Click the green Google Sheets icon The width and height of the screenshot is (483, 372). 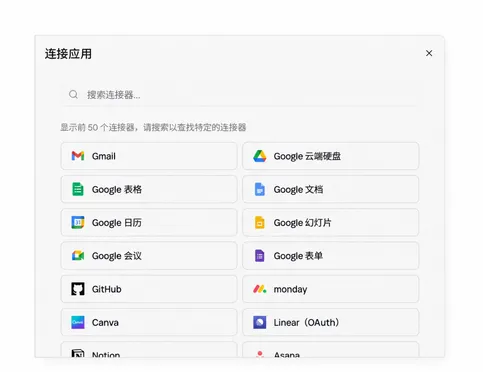78,189
